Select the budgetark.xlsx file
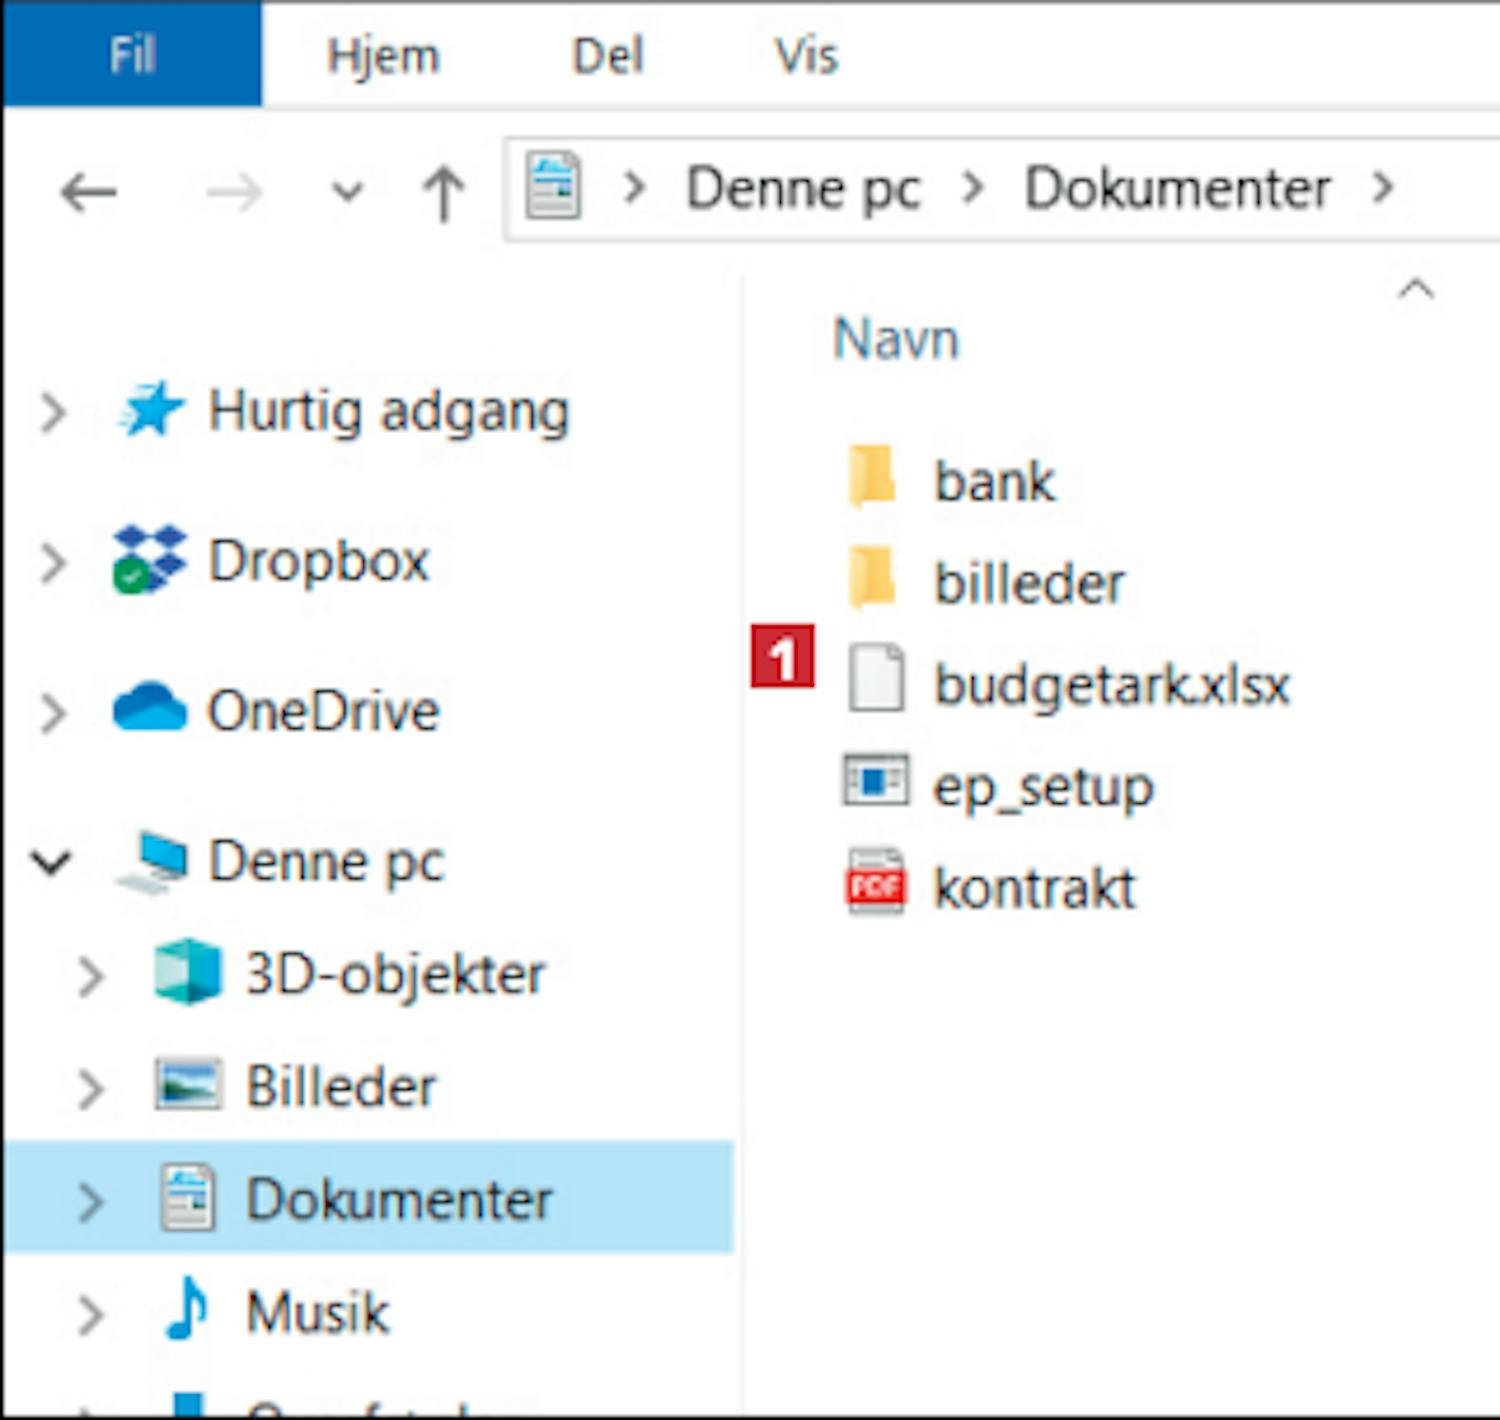The width and height of the screenshot is (1500, 1420). click(x=1110, y=685)
